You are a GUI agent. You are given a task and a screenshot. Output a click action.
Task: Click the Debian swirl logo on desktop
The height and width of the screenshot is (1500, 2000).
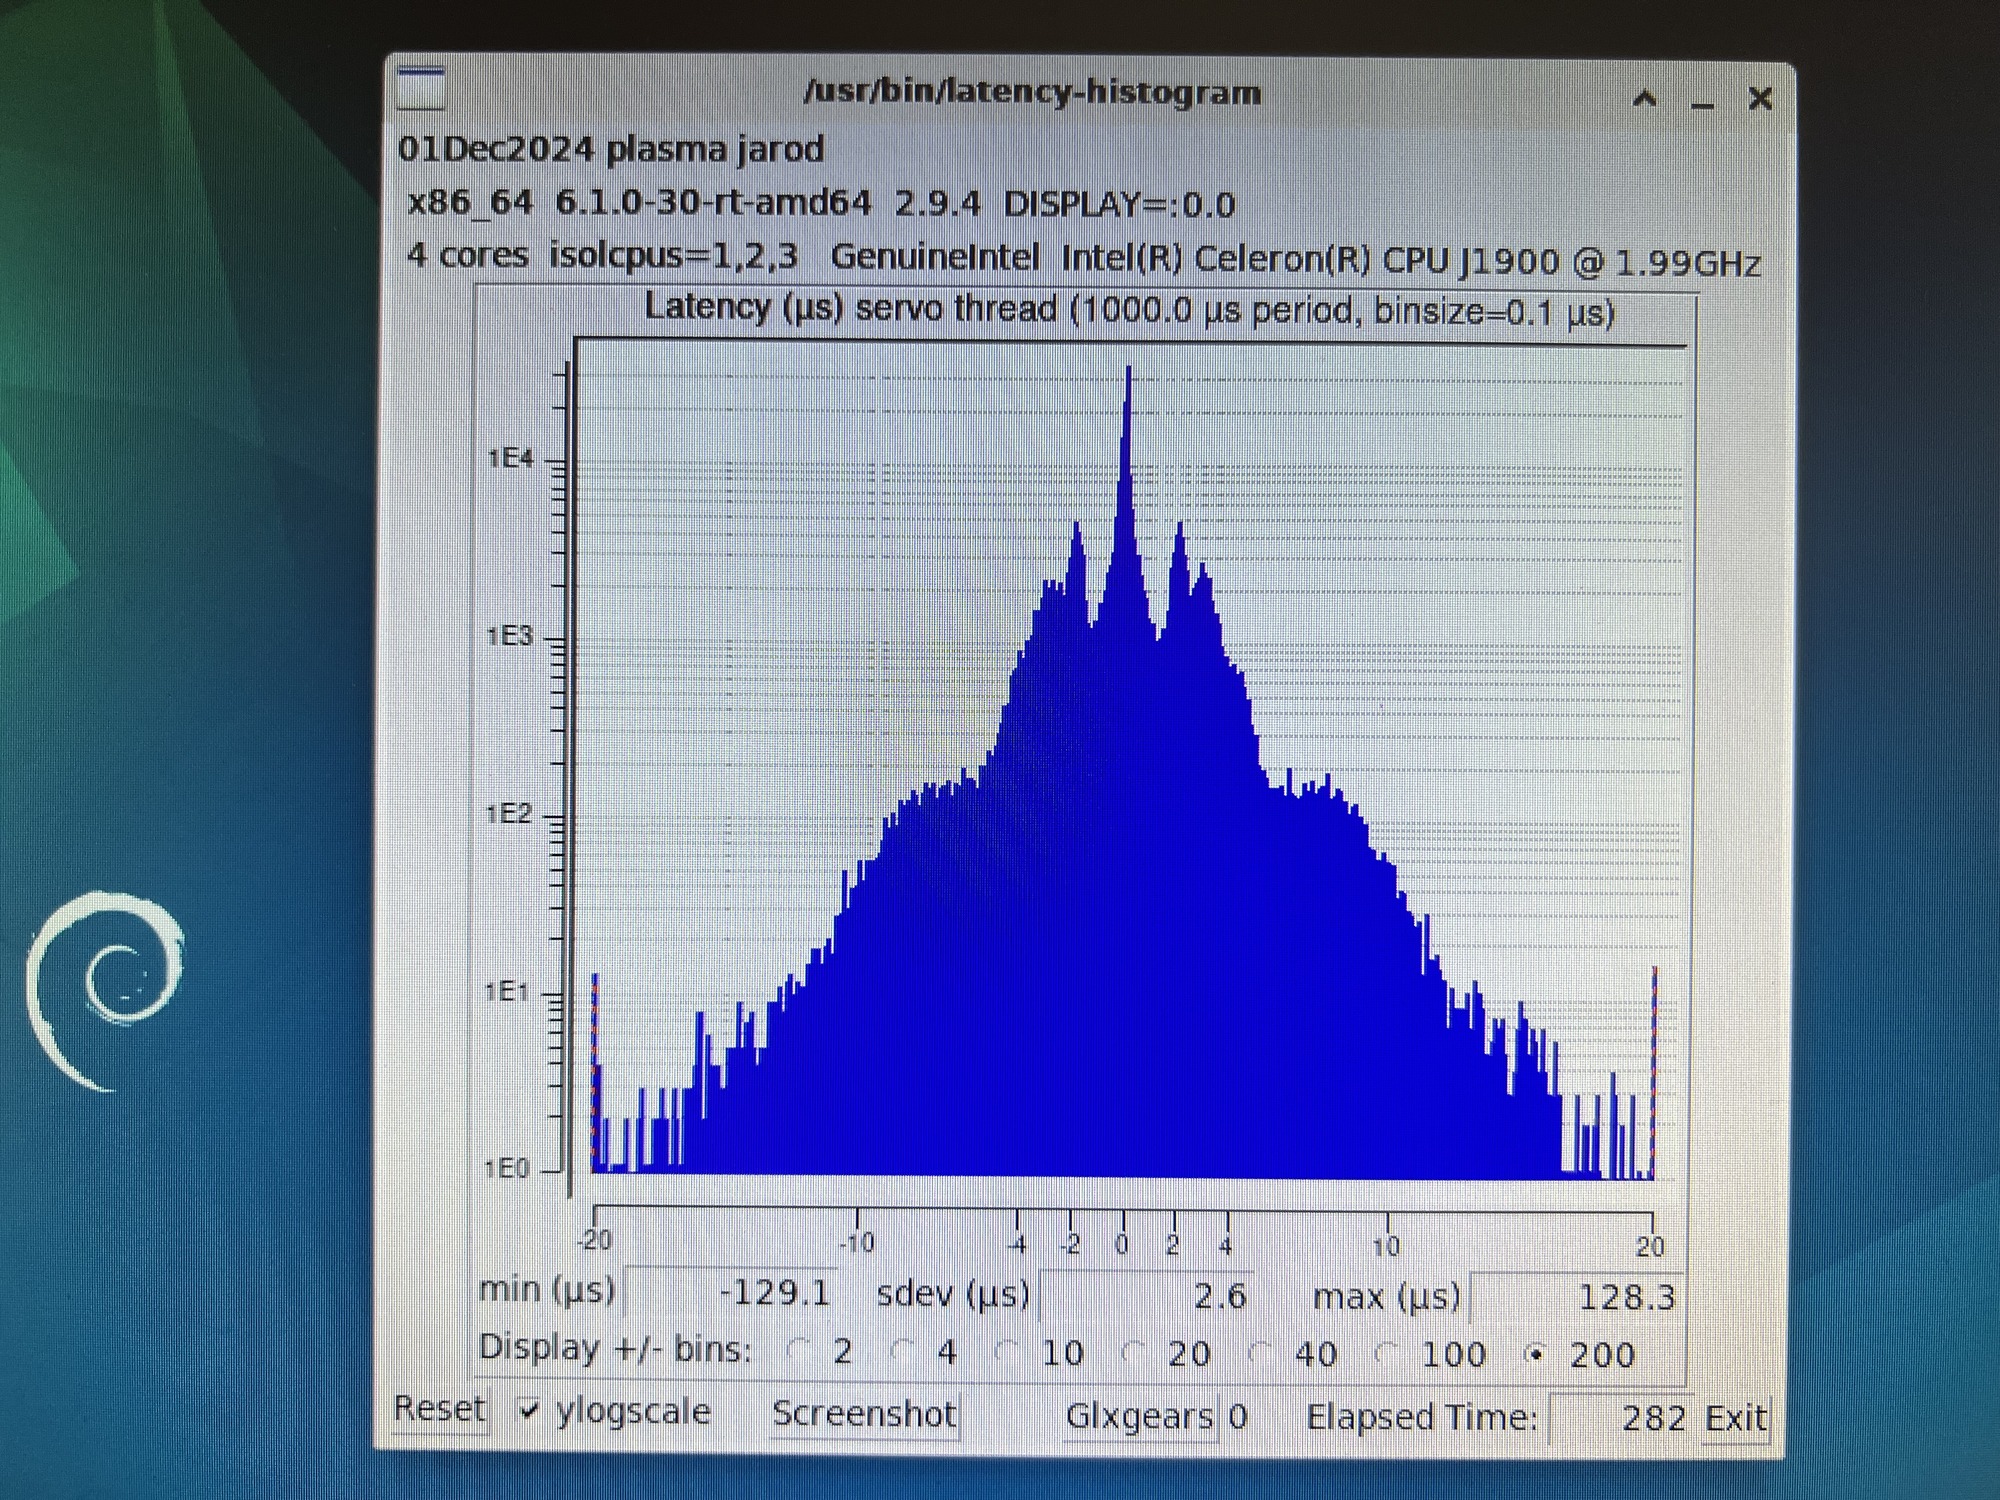click(105, 990)
